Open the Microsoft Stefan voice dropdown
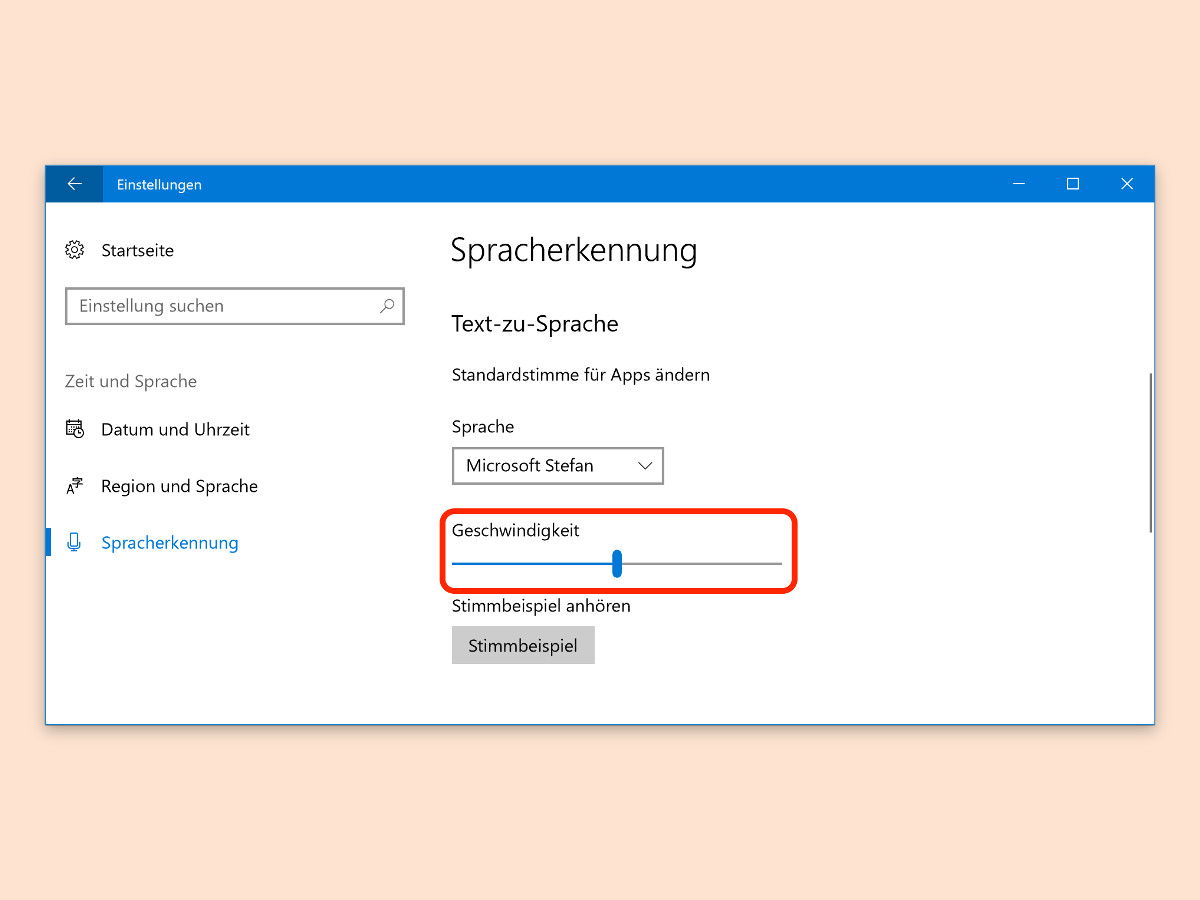This screenshot has width=1200, height=900. (557, 465)
